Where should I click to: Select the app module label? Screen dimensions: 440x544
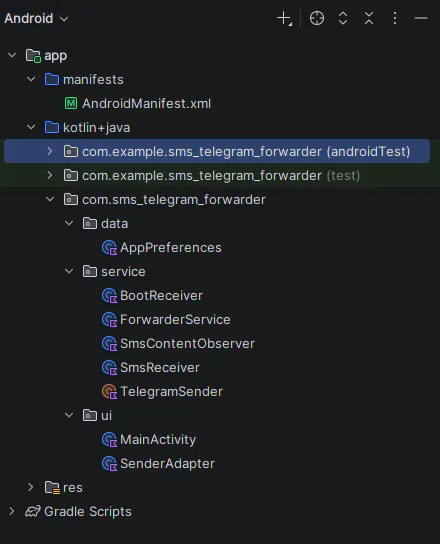56,56
